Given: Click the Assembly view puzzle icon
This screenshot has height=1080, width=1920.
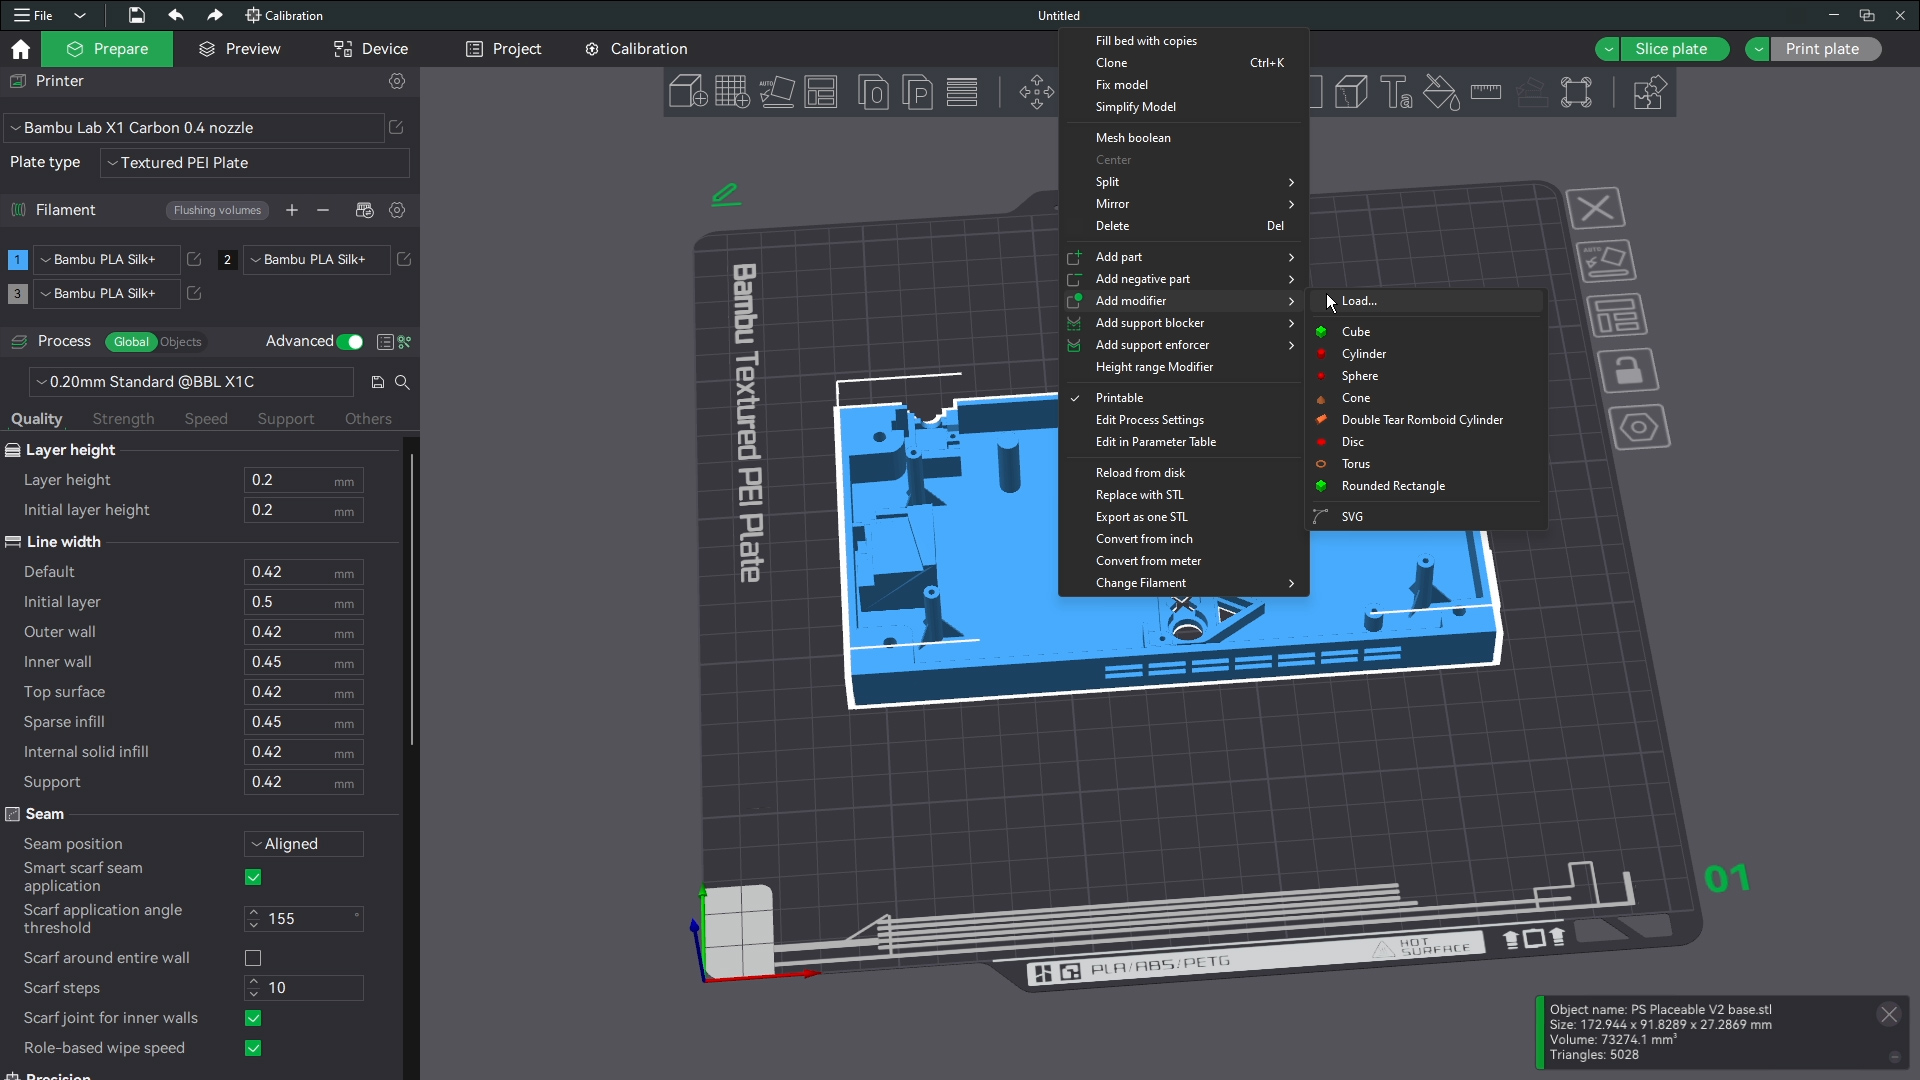Looking at the screenshot, I should point(1648,92).
